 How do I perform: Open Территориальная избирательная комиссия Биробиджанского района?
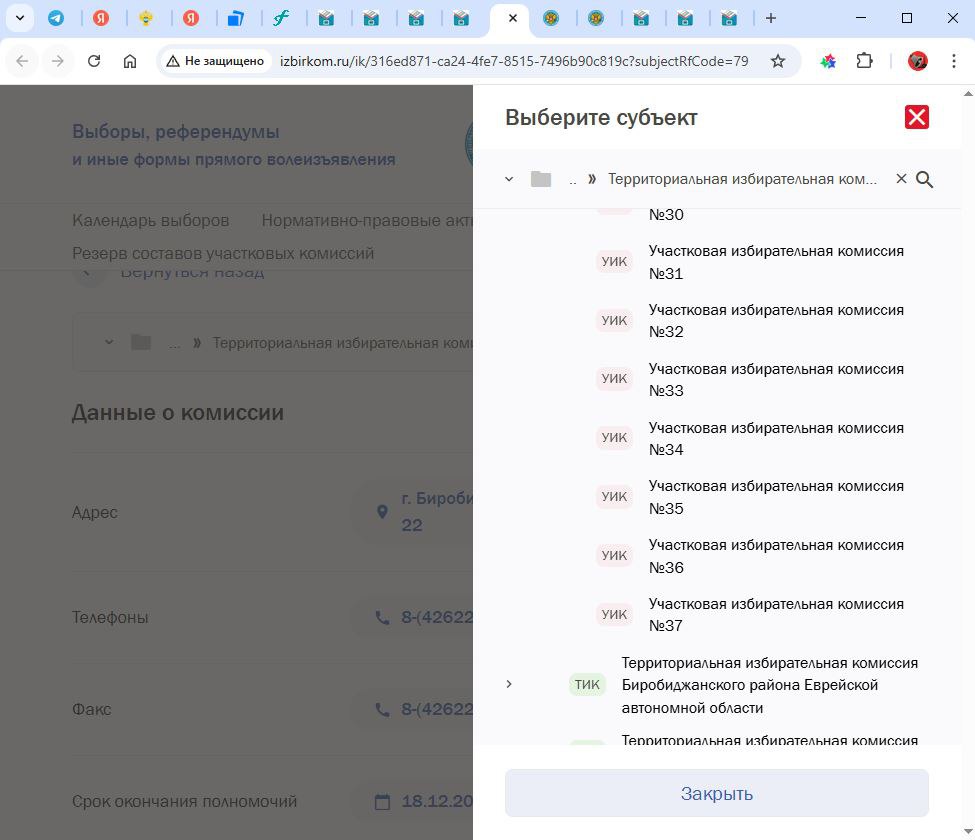point(770,685)
